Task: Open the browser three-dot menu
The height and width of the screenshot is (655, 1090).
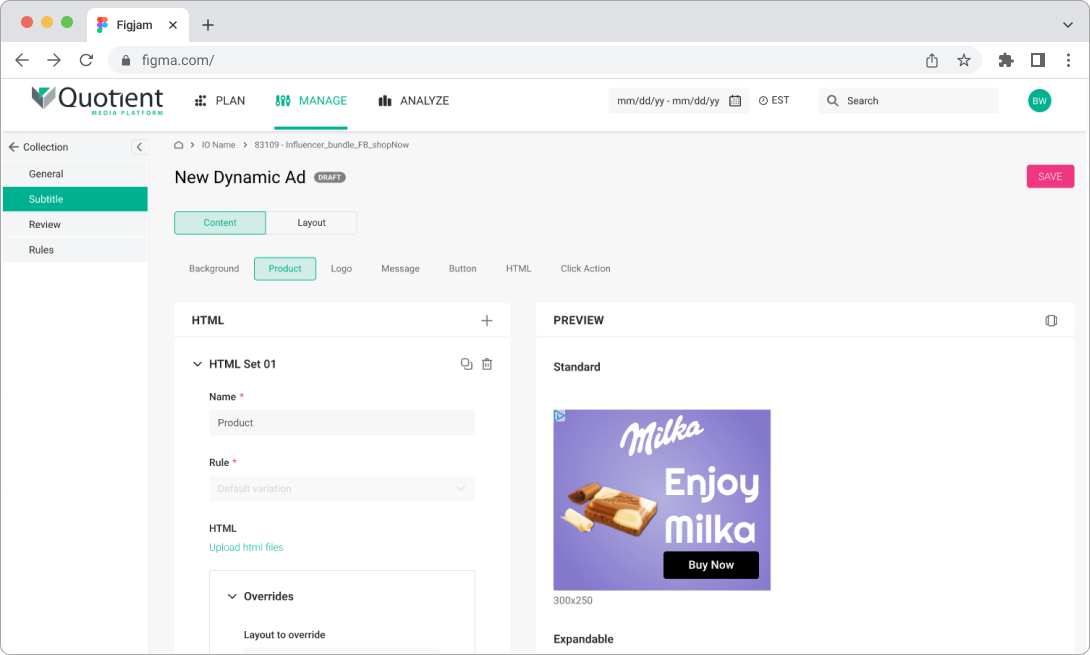Action: click(1068, 60)
